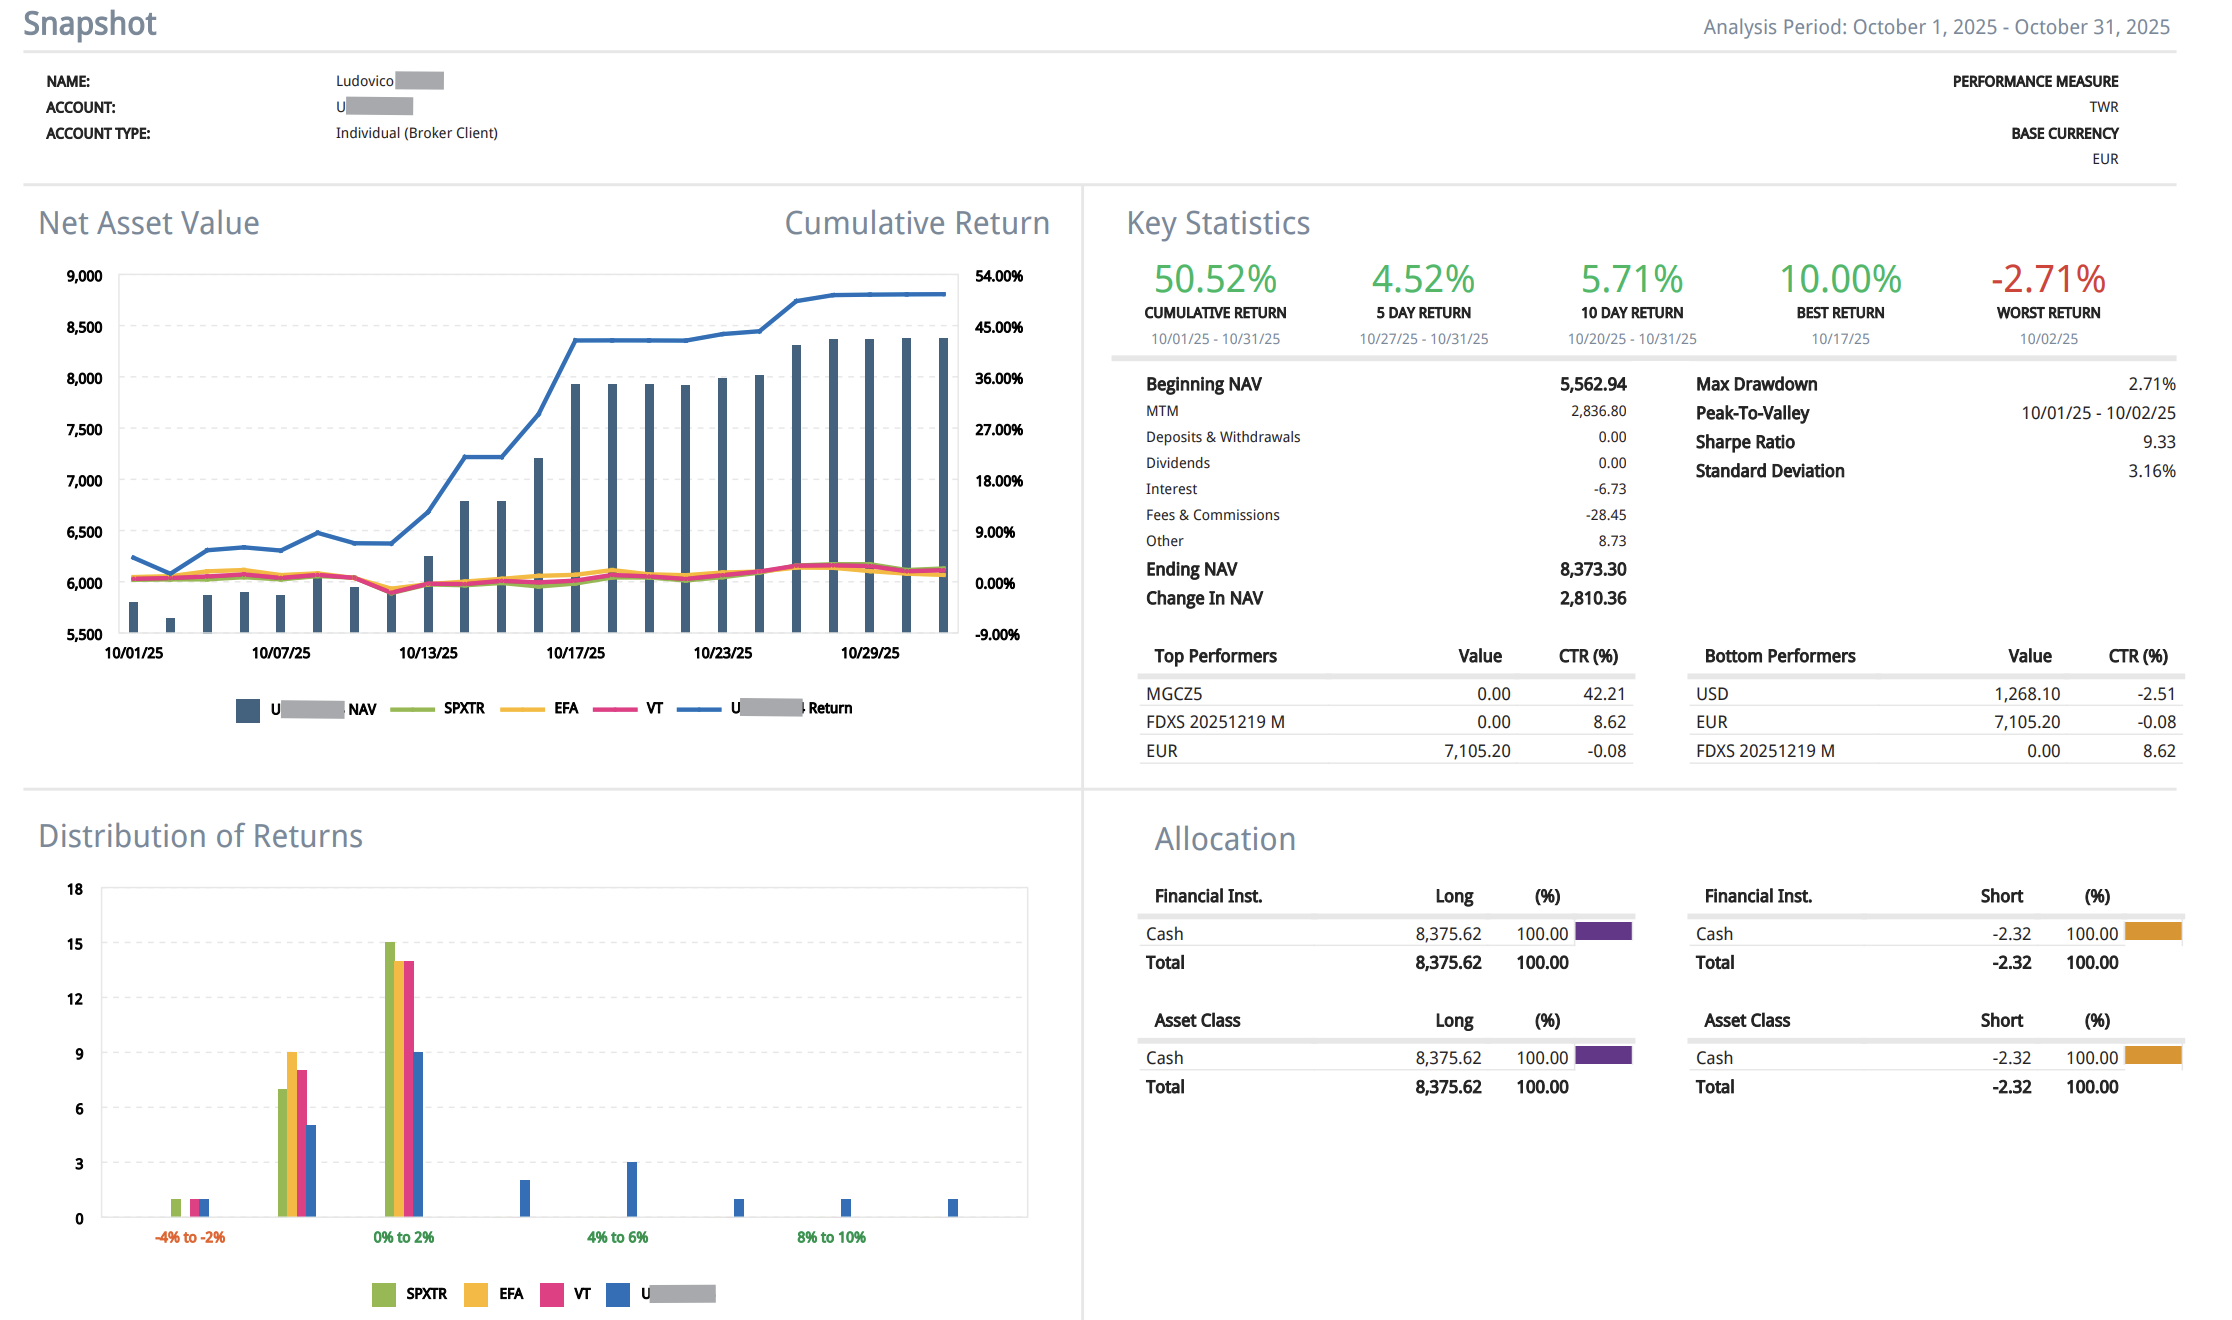
Task: Click orange Cash bar under Asset Class Short
Action: [2152, 1056]
